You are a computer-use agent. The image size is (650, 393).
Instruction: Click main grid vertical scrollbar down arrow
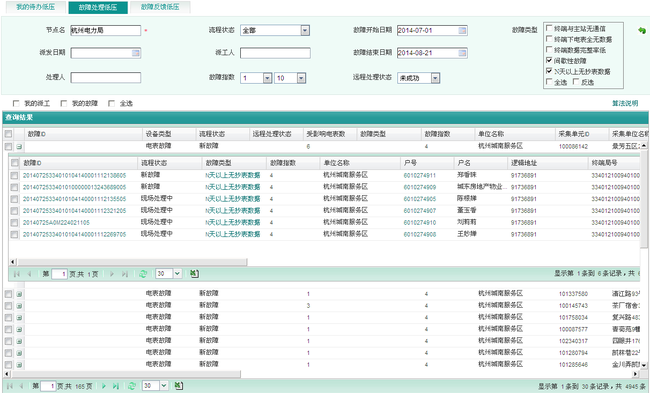tap(644, 365)
